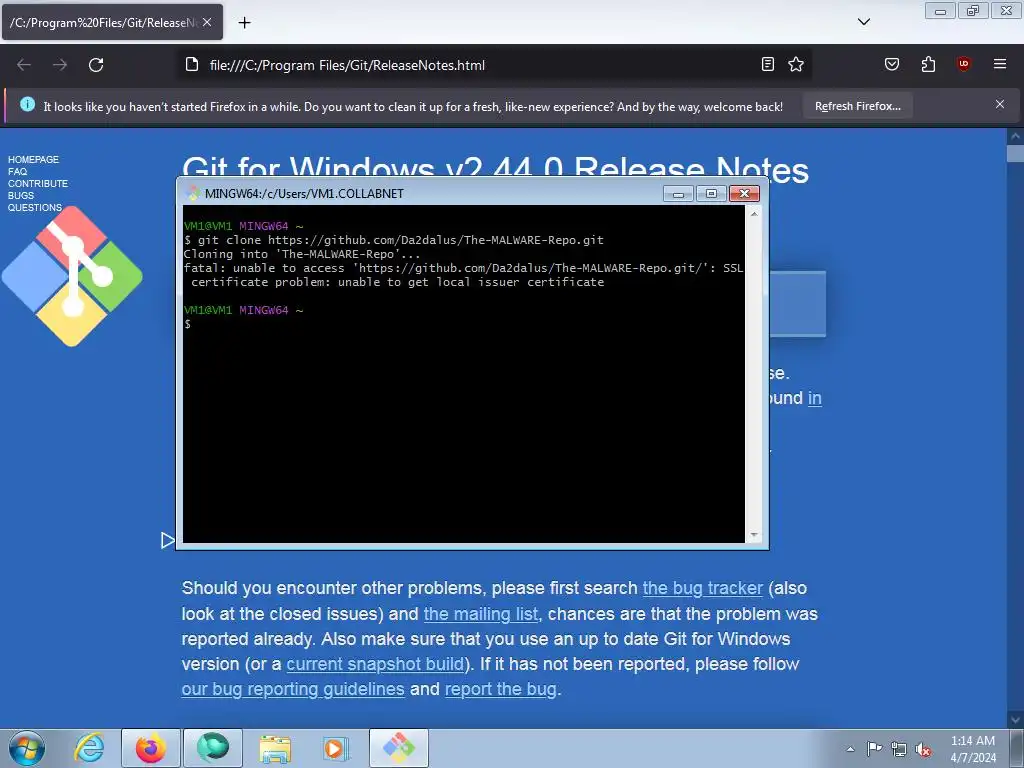Open Action Center flag icon
The height and width of the screenshot is (768, 1024).
[874, 749]
